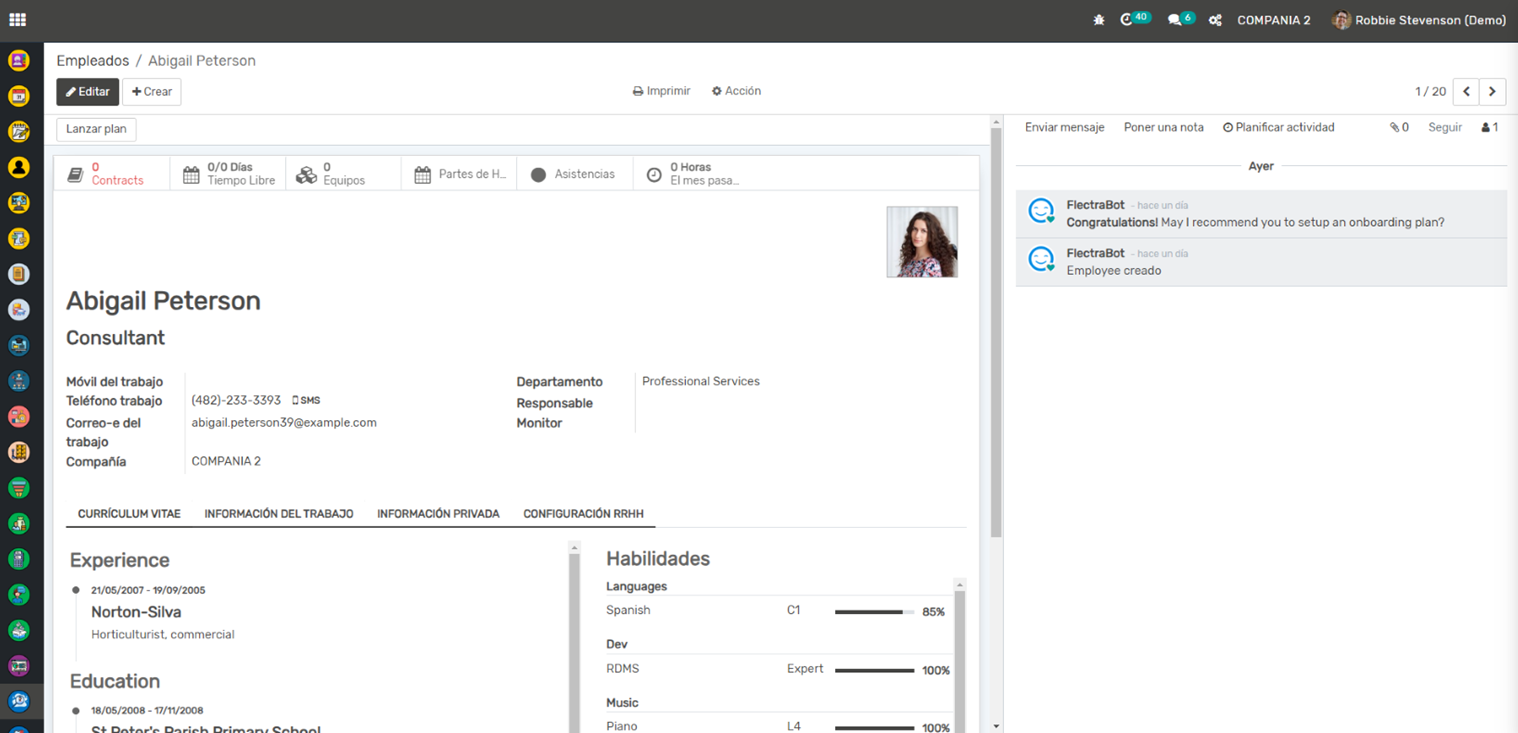1518x733 pixels.
Task: Click the Lanzar plan button
Action: pyautogui.click(x=96, y=129)
